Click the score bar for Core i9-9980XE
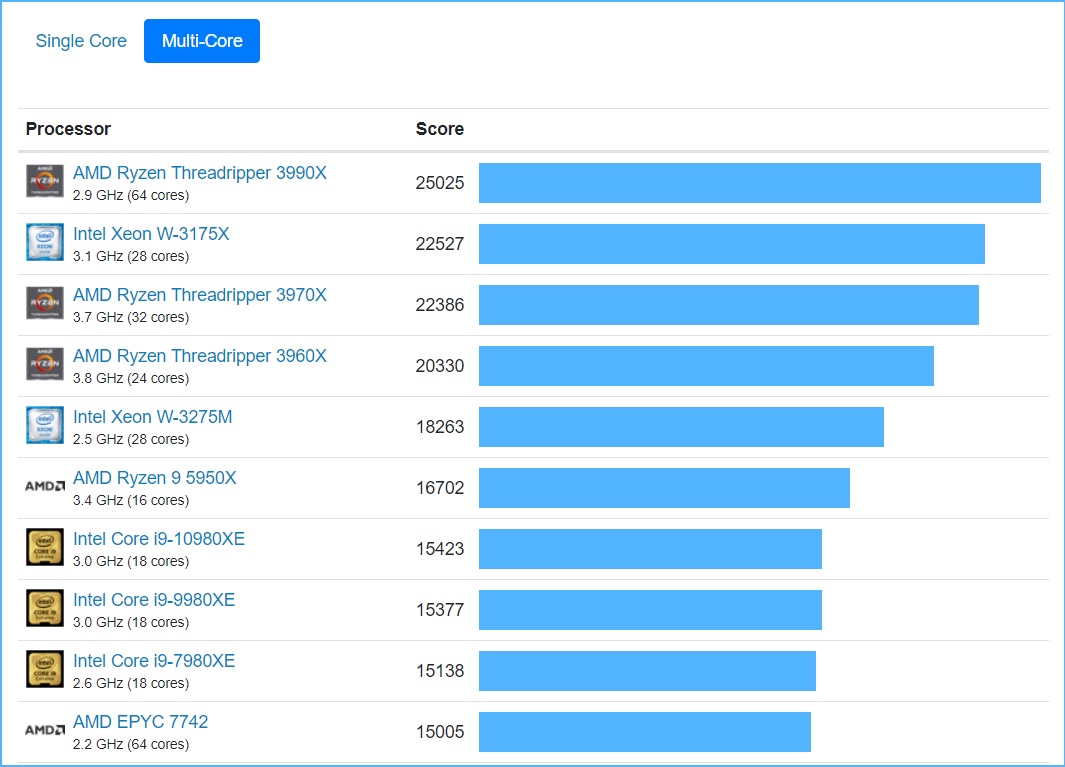 click(x=650, y=610)
